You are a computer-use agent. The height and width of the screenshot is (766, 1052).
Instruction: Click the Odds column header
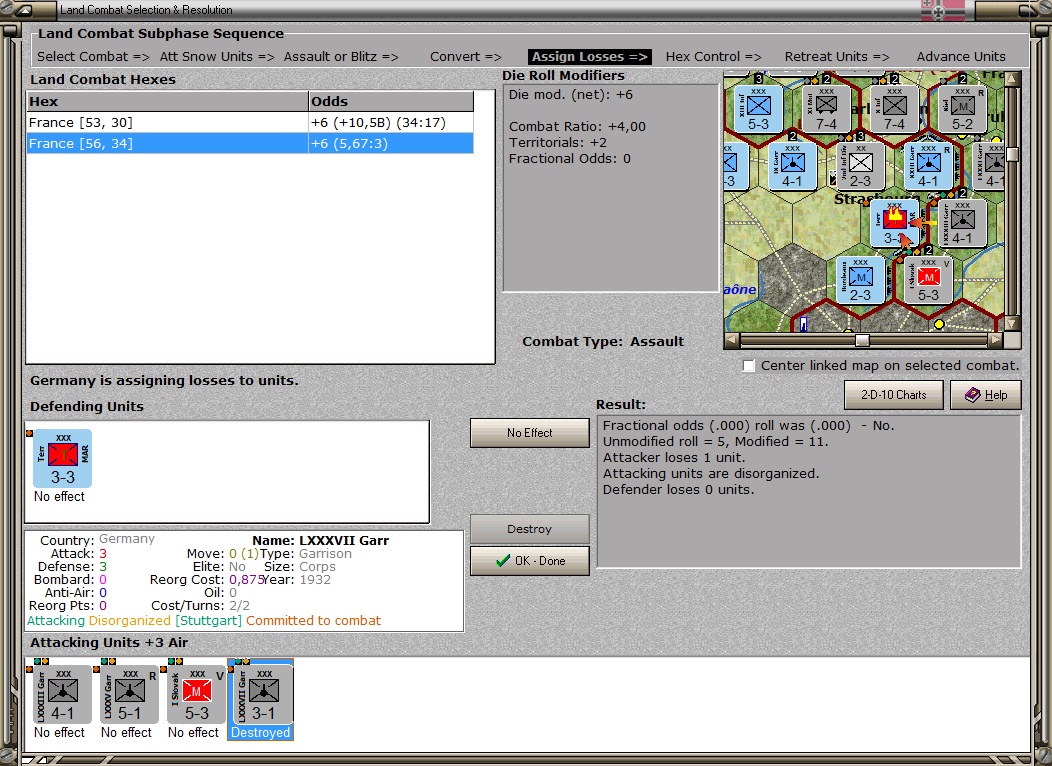pyautogui.click(x=390, y=101)
